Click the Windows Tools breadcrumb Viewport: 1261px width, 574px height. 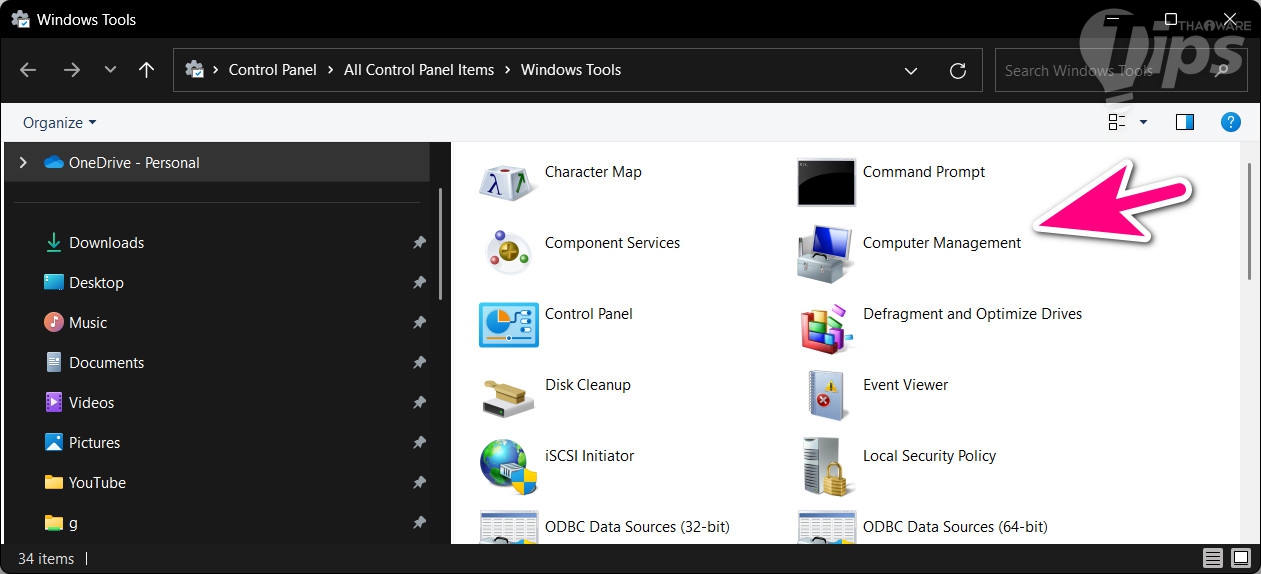571,70
